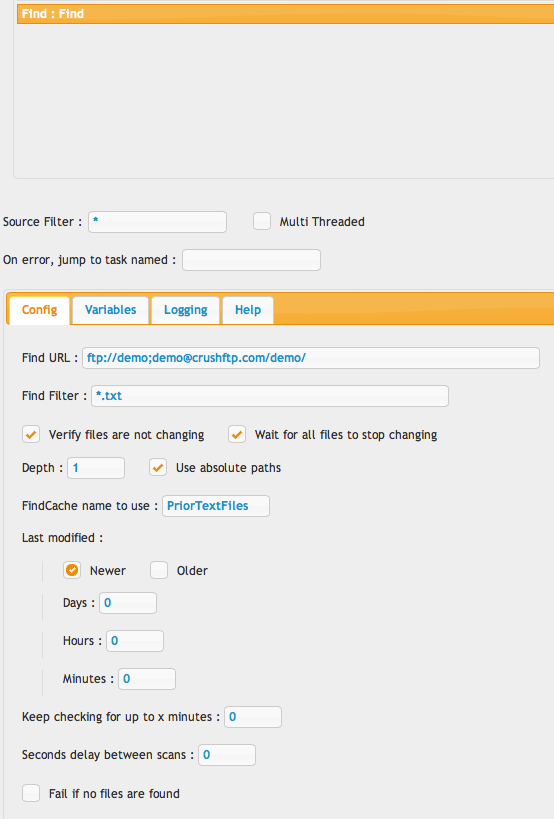This screenshot has height=819, width=554.
Task: Click the On error jump to task field
Action: [x=251, y=260]
